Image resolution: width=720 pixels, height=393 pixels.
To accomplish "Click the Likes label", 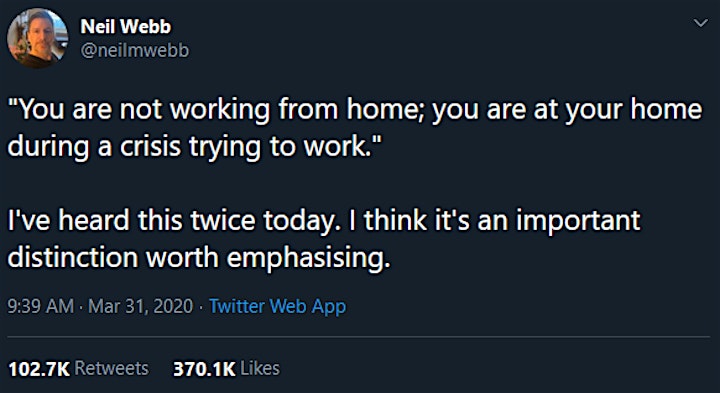I will 260,368.
